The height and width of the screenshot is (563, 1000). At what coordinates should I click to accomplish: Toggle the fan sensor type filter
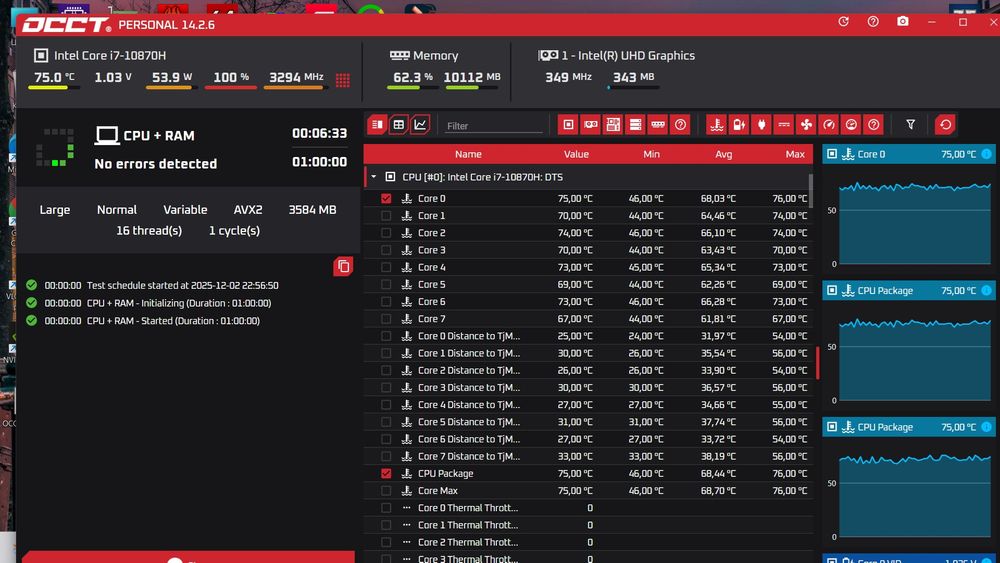coord(806,125)
